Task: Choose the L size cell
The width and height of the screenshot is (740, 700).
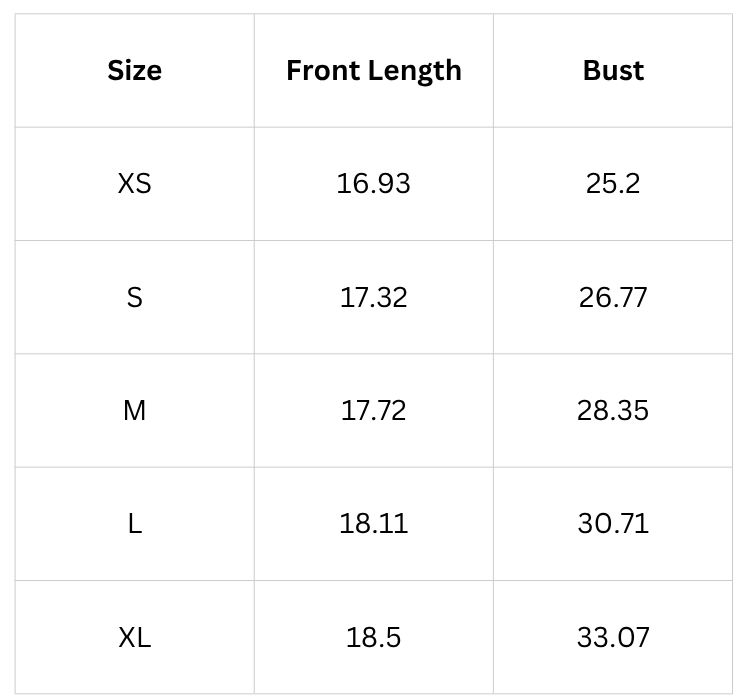Action: (134, 524)
